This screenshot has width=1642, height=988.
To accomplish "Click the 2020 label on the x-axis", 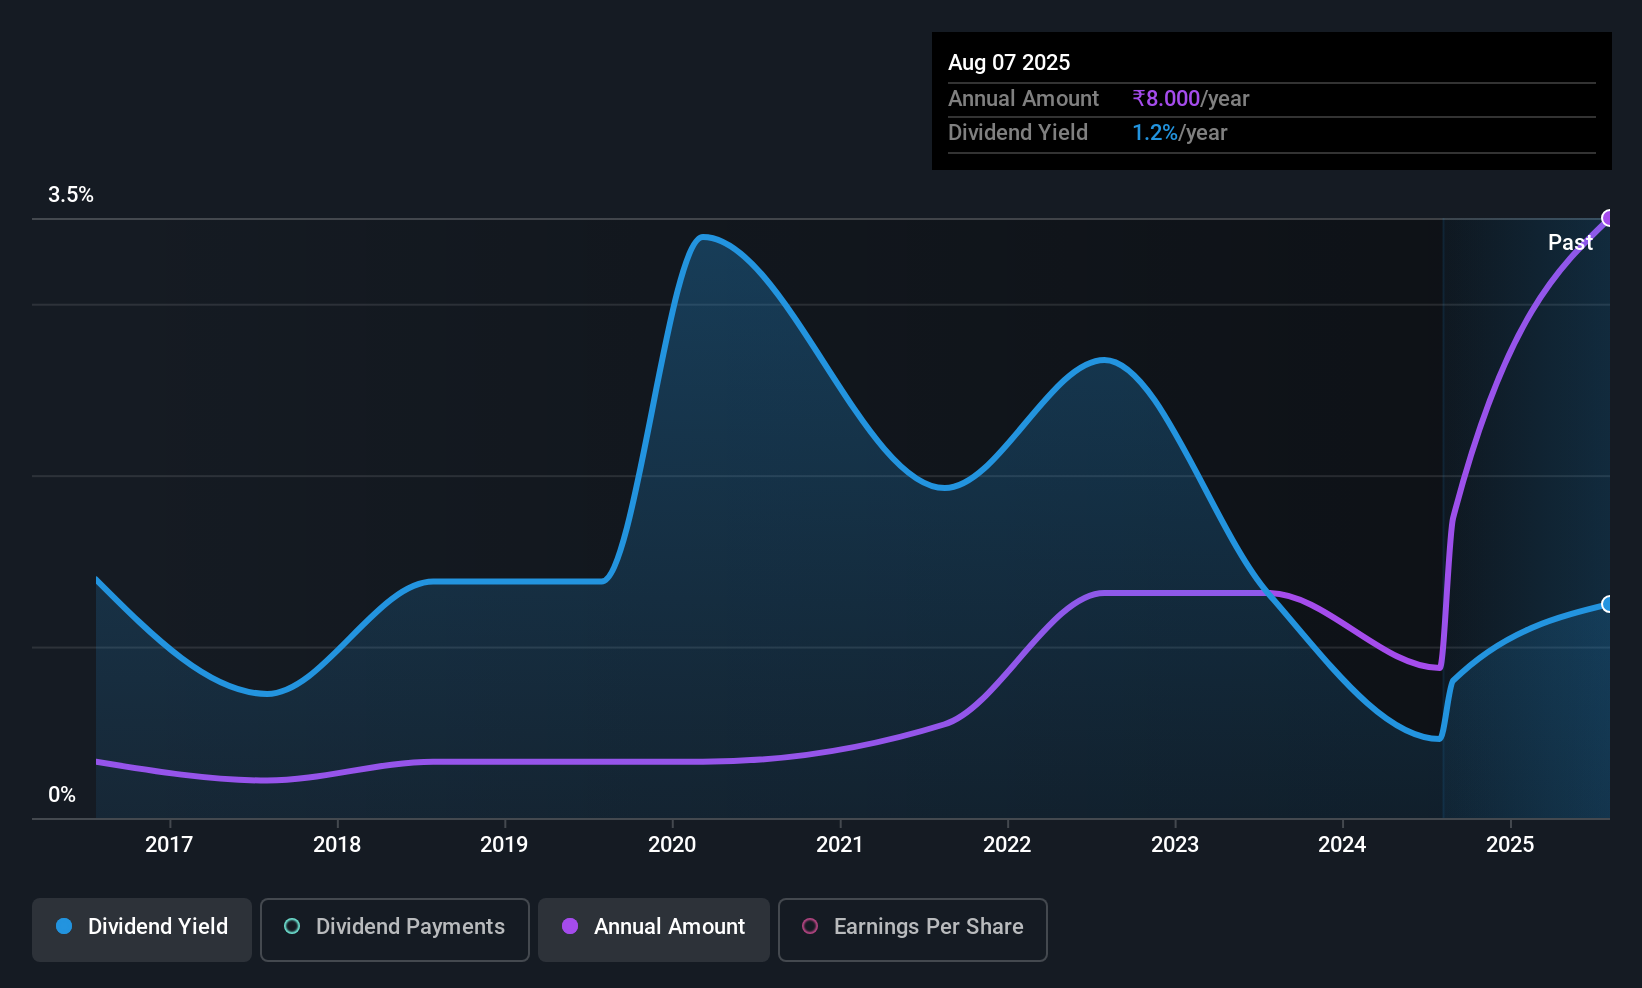I will (672, 844).
